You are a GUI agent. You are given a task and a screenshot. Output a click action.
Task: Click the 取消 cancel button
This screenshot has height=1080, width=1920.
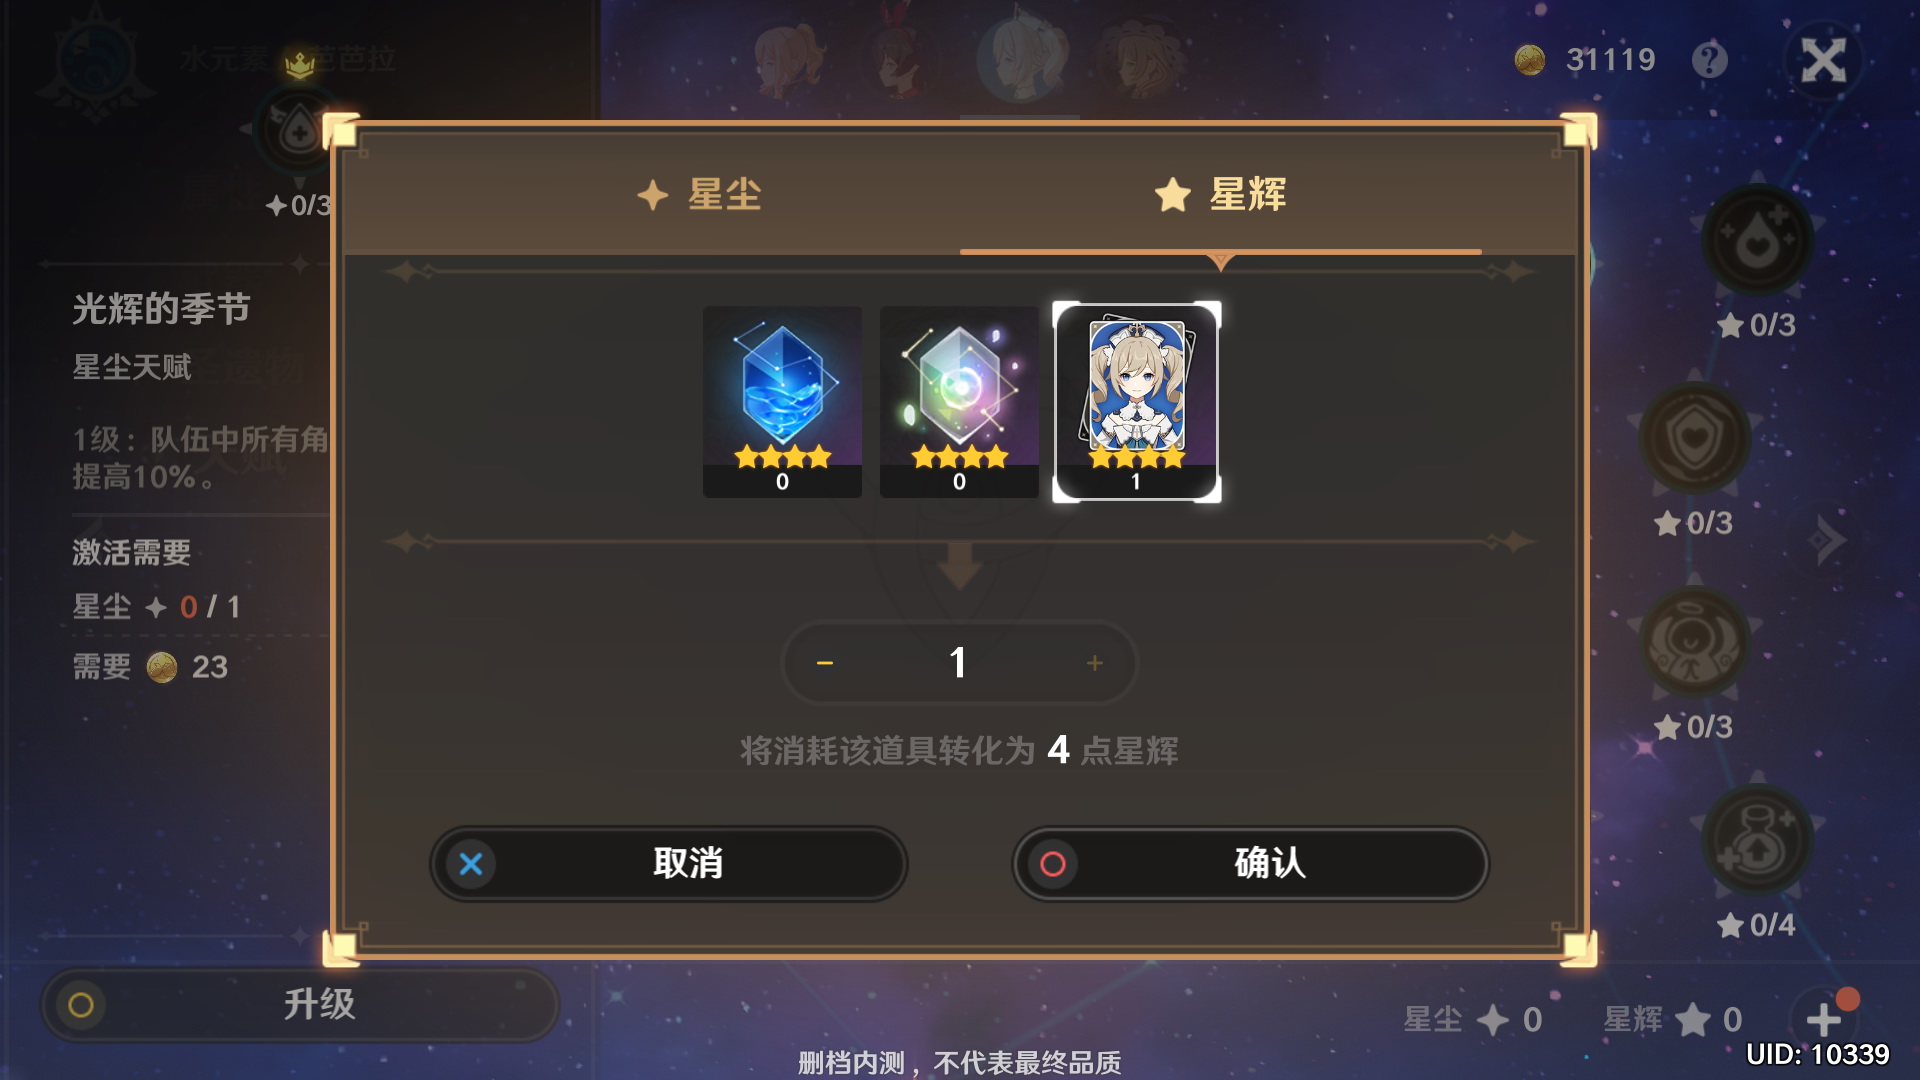[x=669, y=863]
